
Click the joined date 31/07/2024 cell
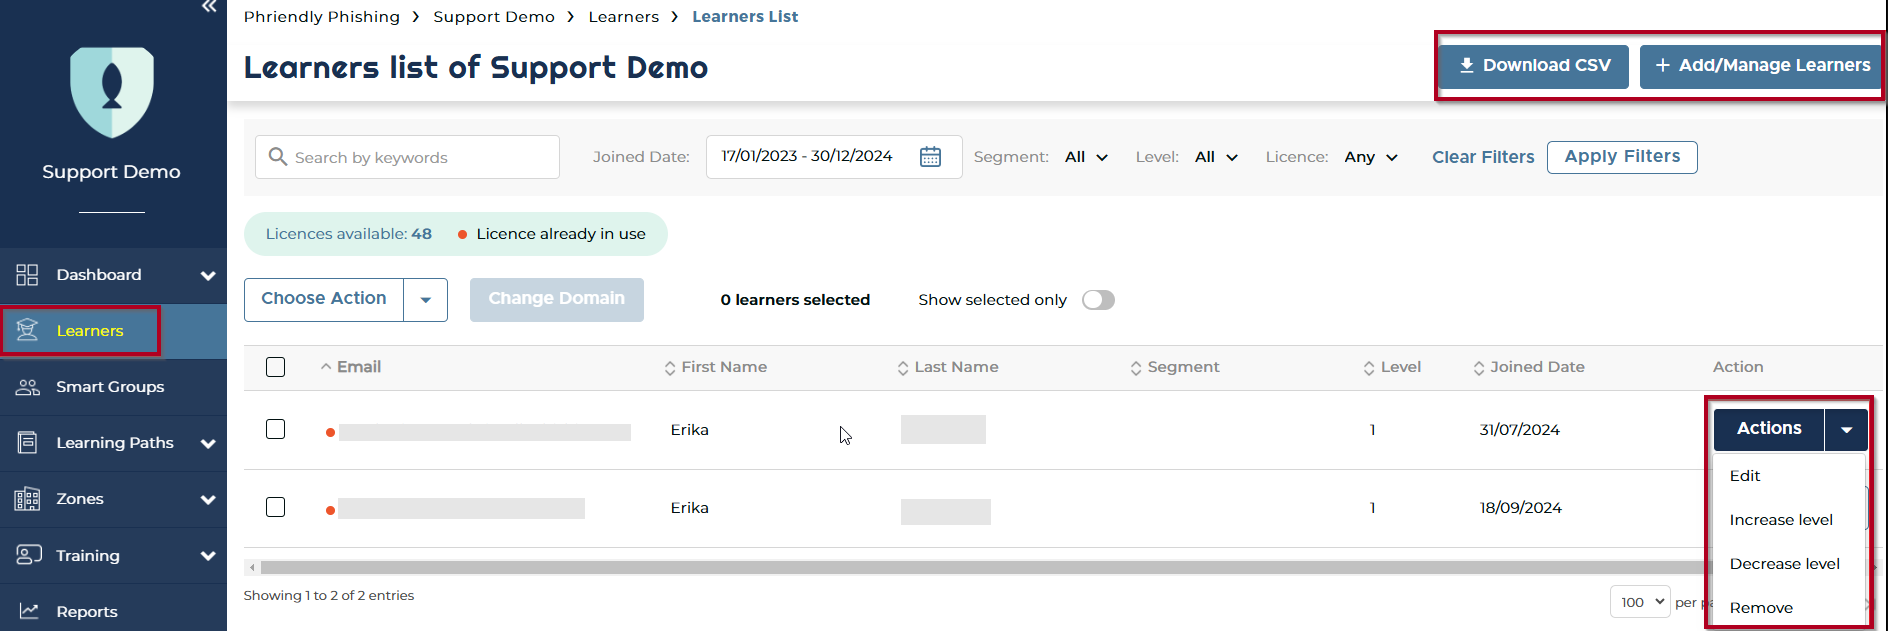click(x=1520, y=430)
